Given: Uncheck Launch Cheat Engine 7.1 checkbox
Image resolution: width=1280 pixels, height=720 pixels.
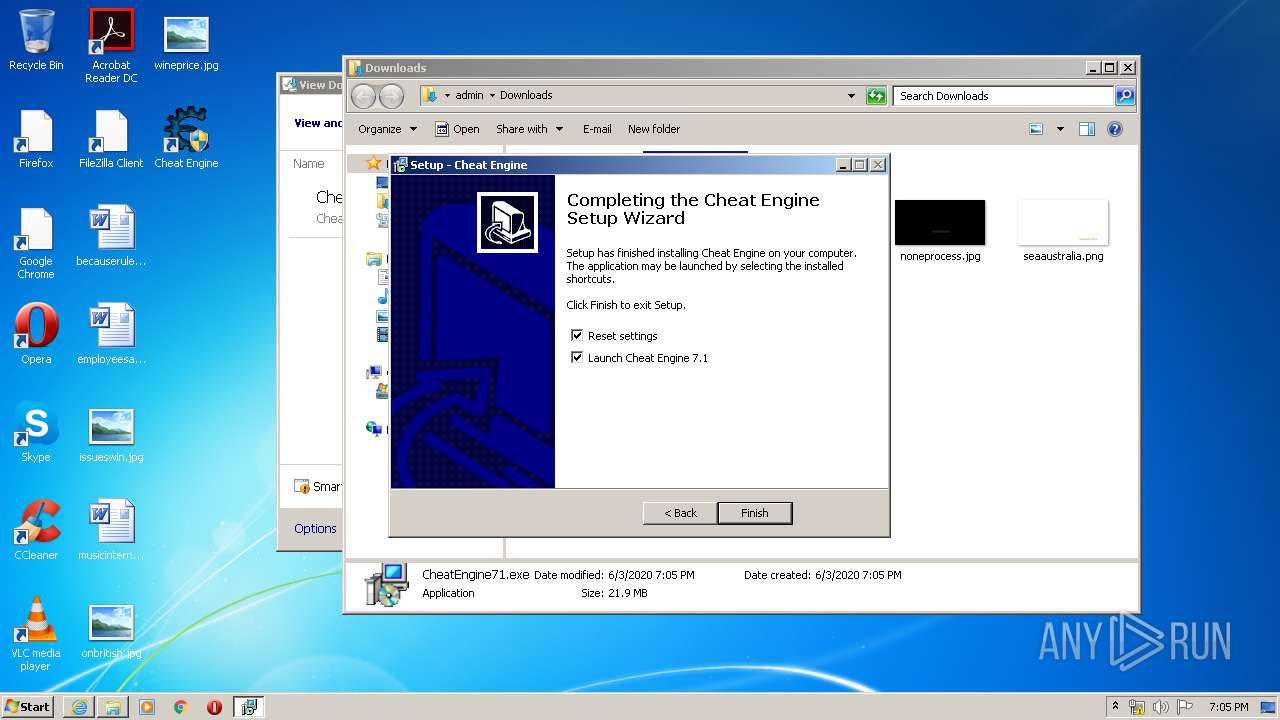Looking at the screenshot, I should click(577, 357).
